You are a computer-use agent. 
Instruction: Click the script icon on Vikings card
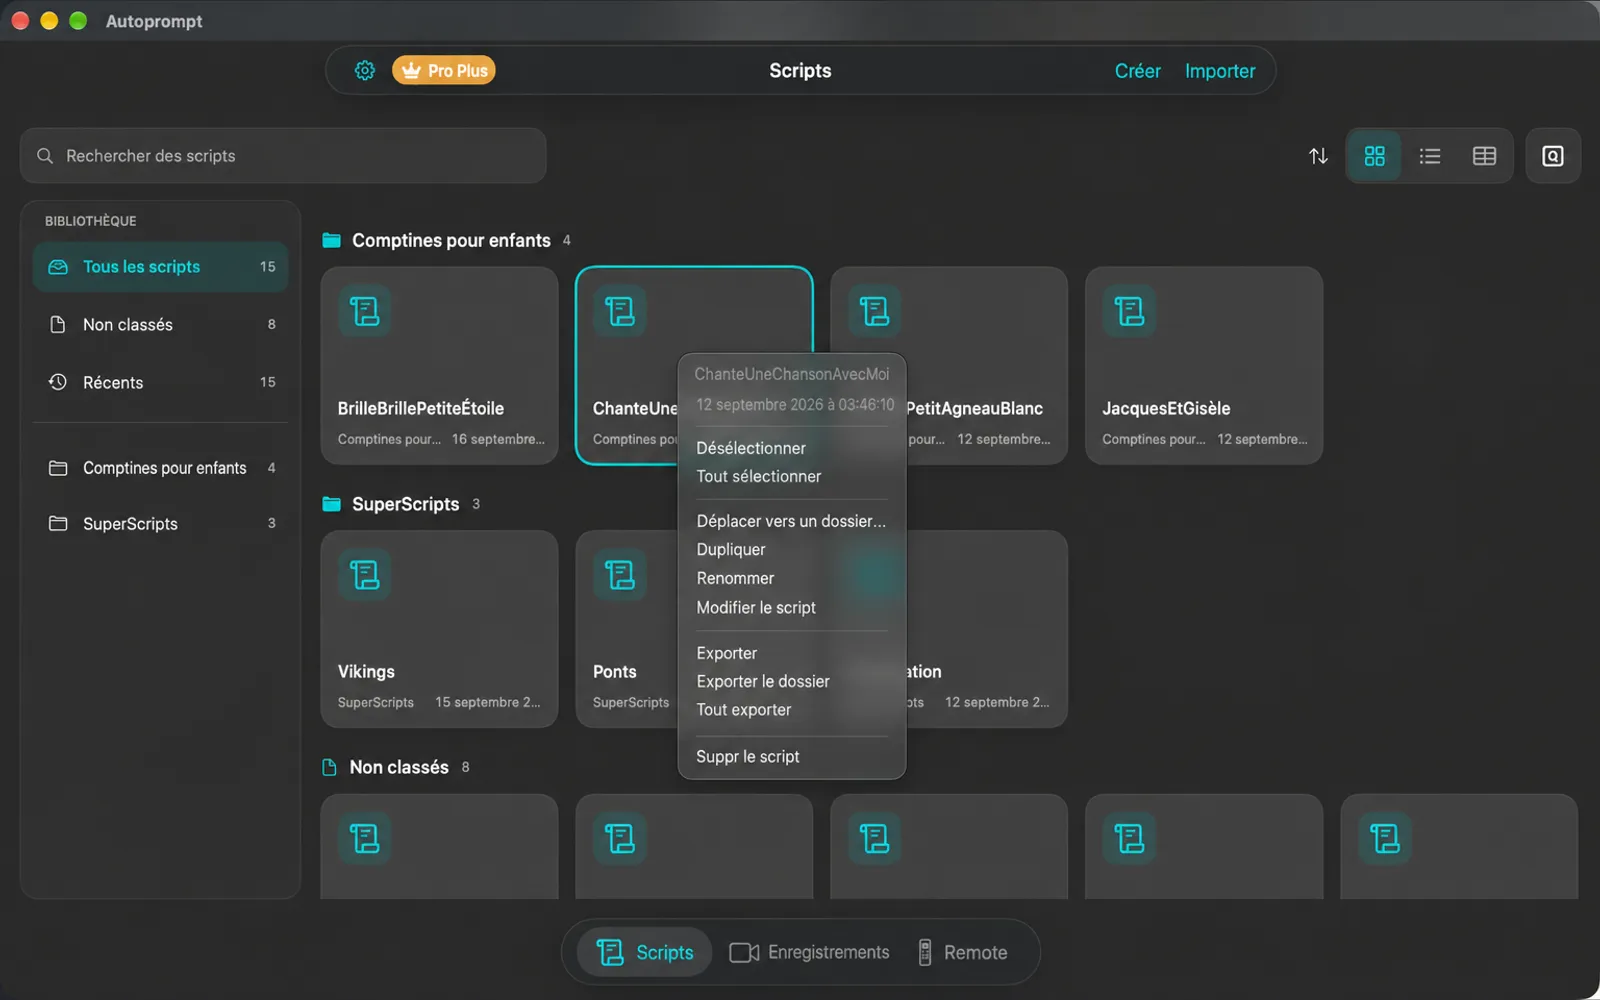click(x=365, y=575)
